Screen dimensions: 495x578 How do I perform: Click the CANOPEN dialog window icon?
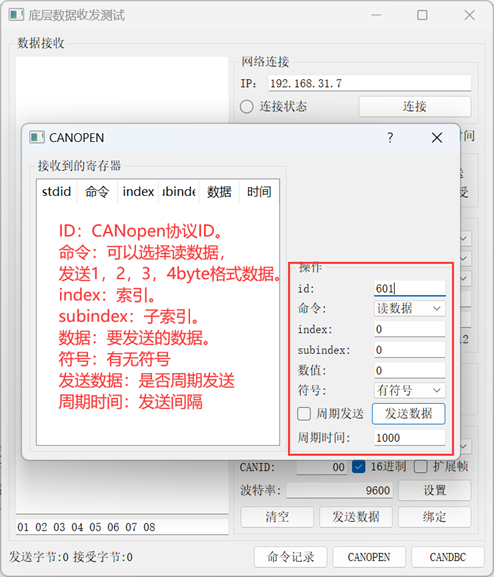pyautogui.click(x=37, y=137)
